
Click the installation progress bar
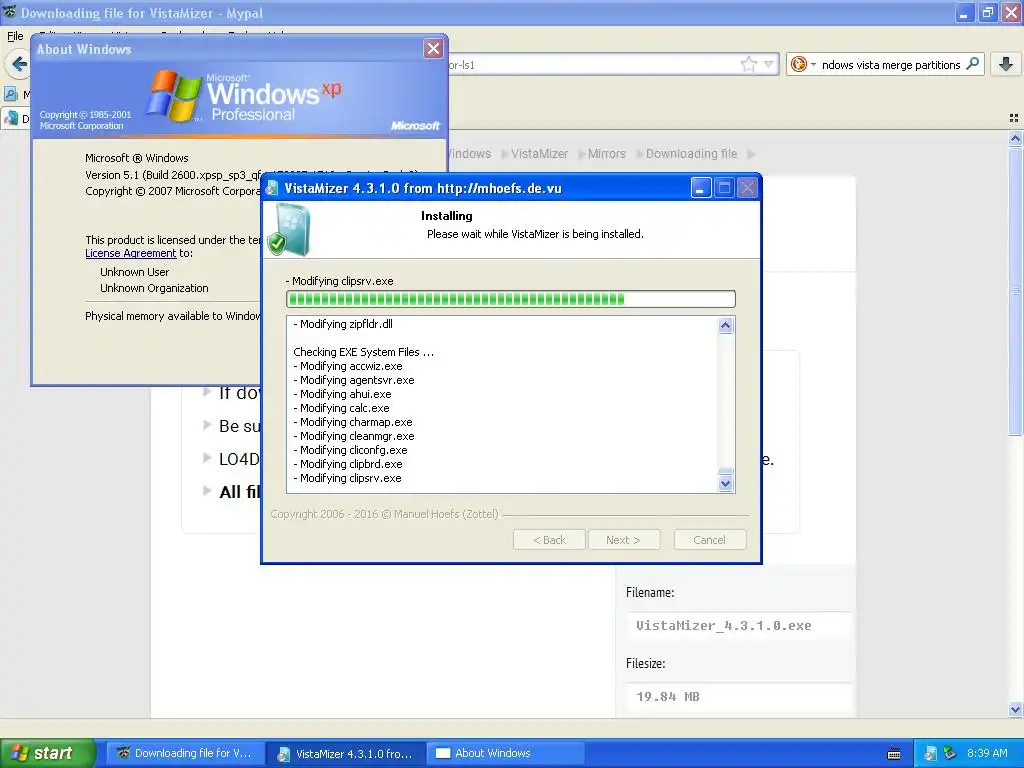coord(511,299)
